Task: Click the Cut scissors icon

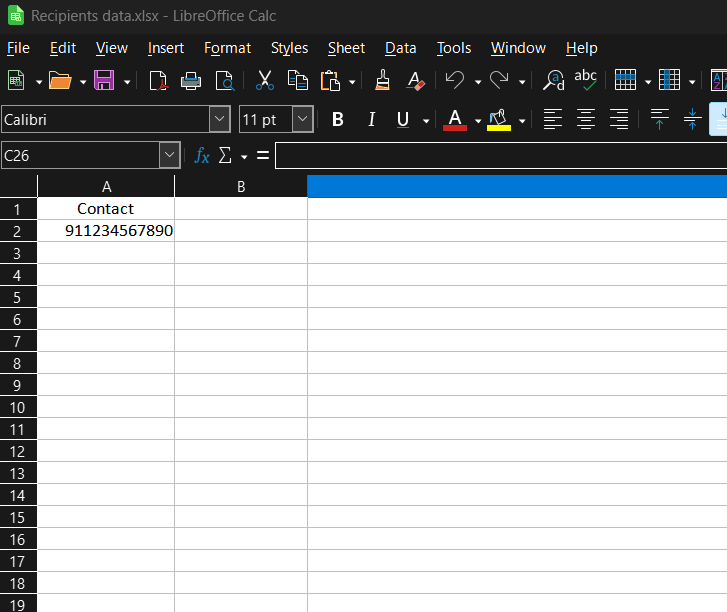Action: (265, 81)
